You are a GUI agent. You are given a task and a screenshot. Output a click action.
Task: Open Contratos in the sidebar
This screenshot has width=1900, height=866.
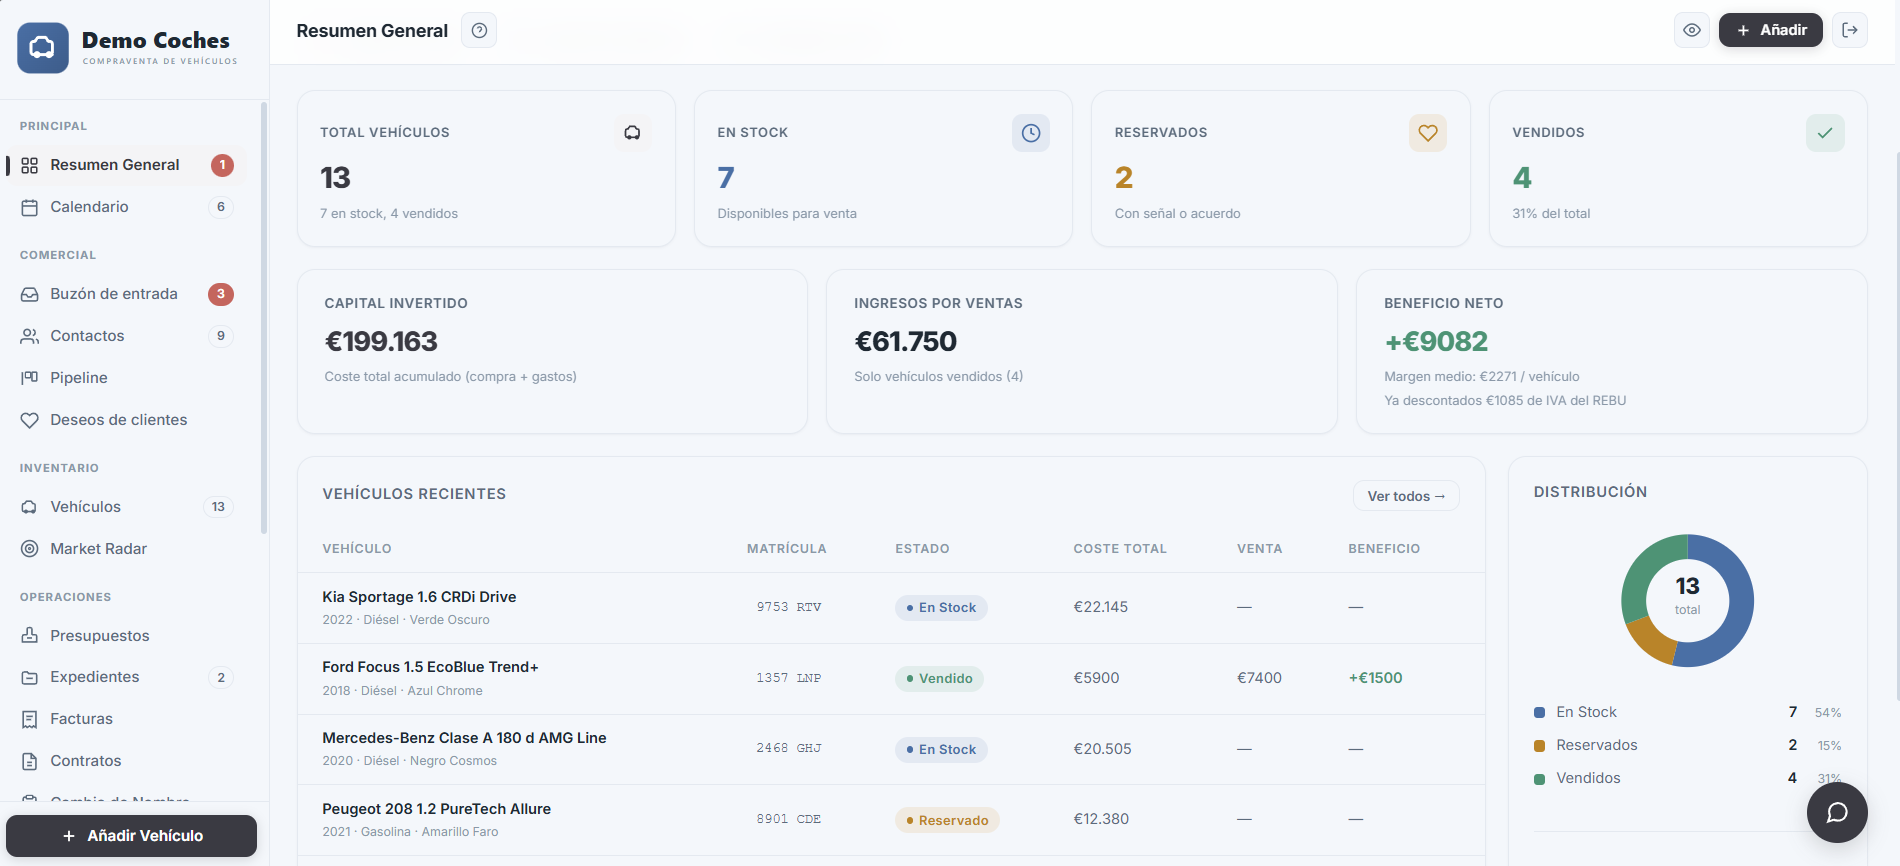click(x=126, y=761)
